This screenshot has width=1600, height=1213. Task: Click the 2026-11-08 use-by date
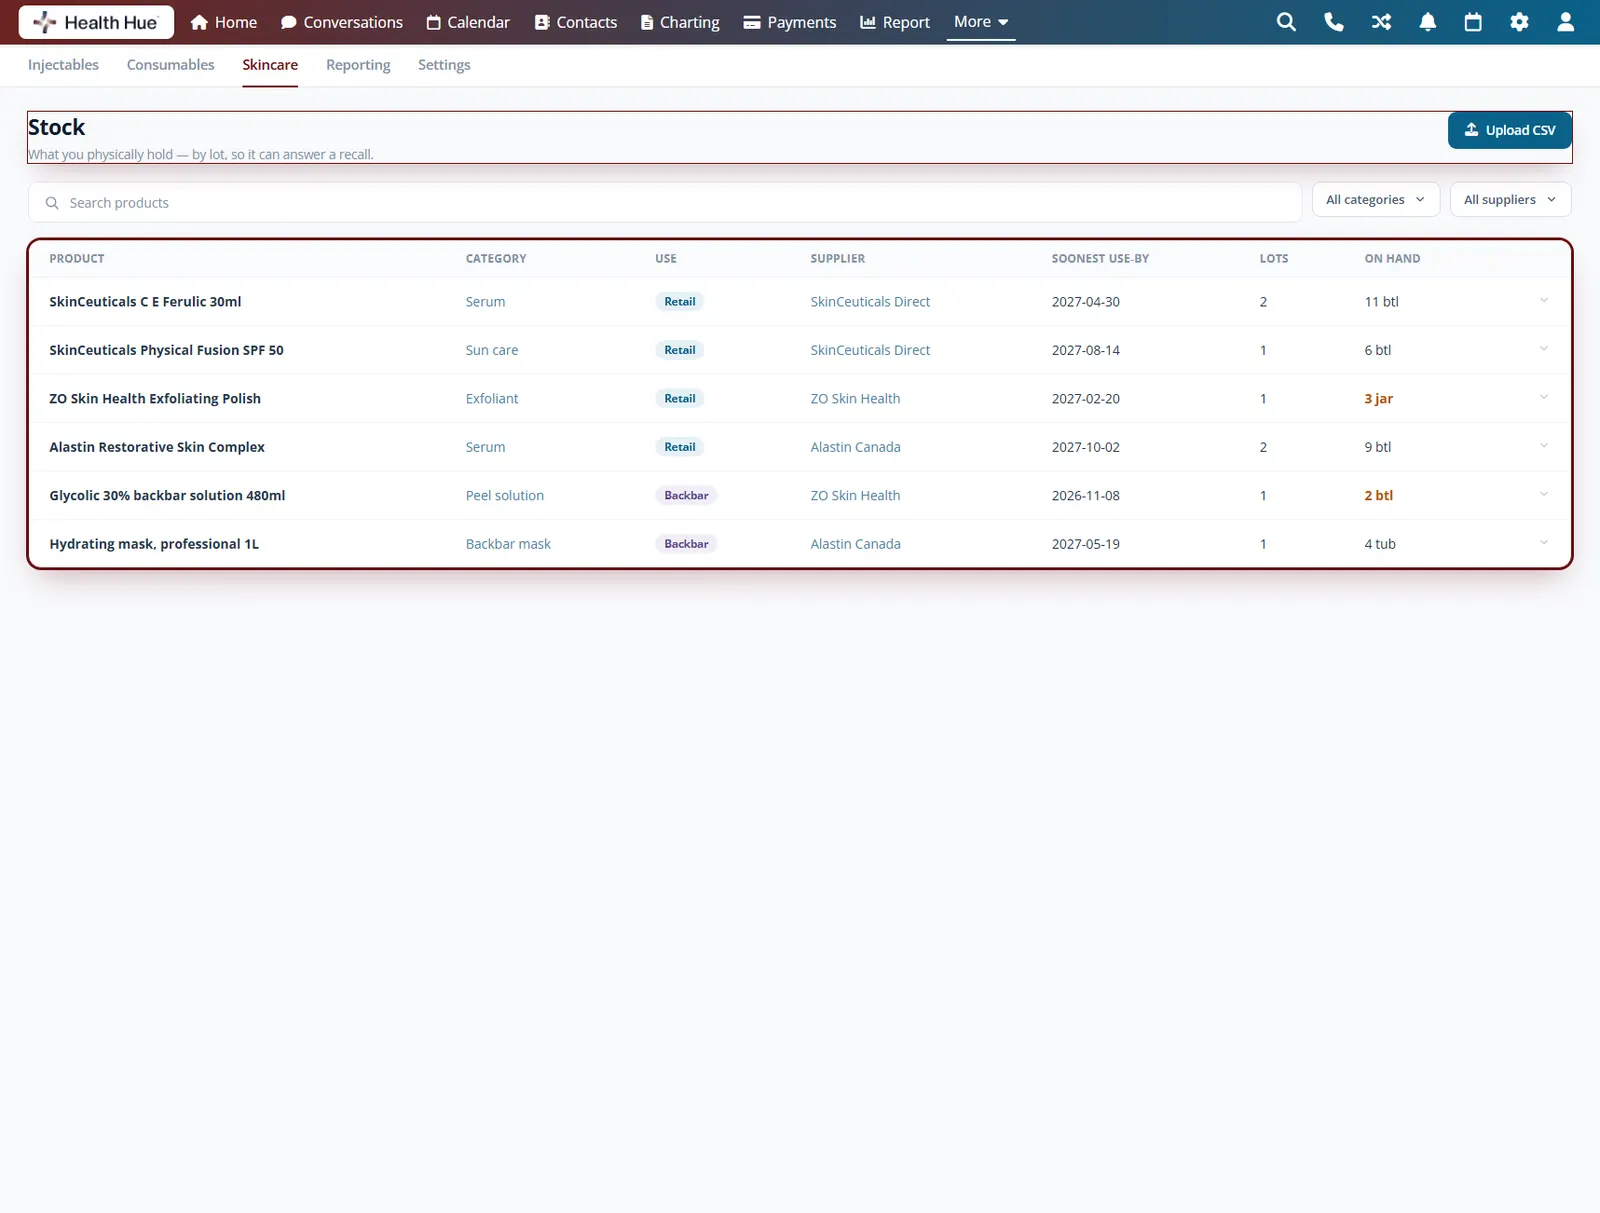[1086, 495]
